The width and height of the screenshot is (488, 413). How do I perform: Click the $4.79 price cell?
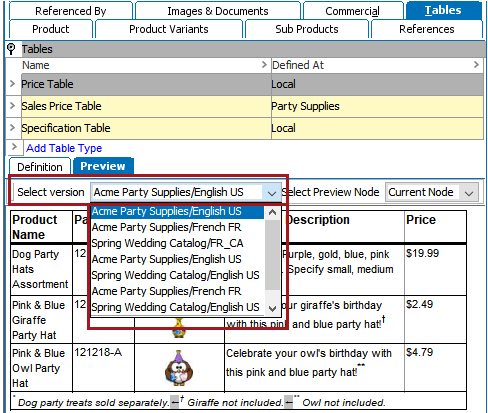(435, 368)
